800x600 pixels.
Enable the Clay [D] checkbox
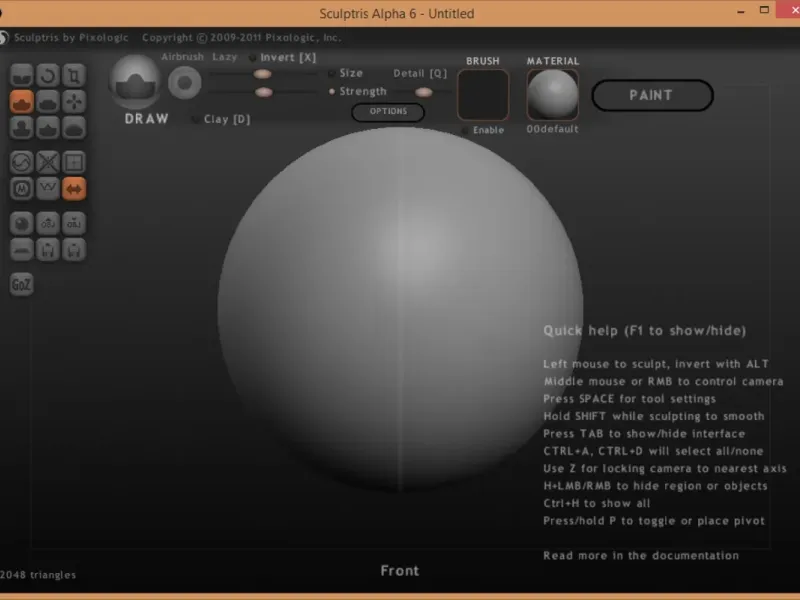[195, 119]
